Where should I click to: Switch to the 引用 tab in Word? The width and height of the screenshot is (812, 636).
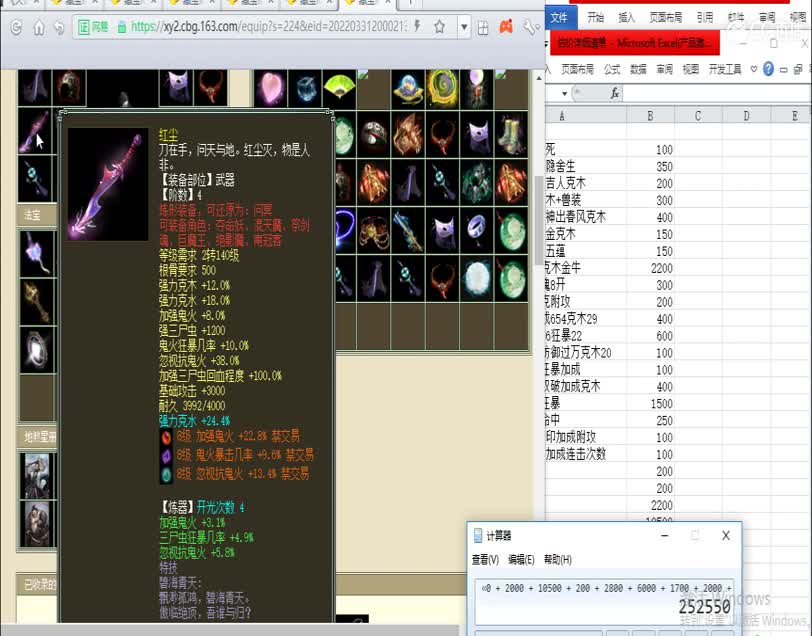(705, 18)
